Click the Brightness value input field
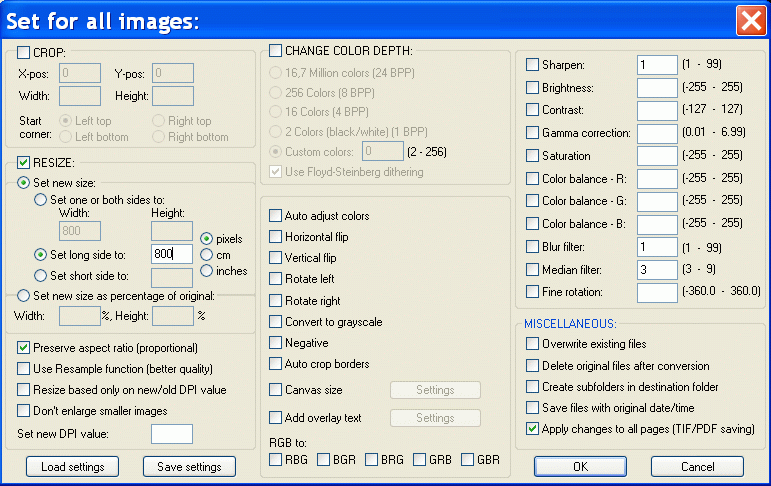 click(x=657, y=88)
